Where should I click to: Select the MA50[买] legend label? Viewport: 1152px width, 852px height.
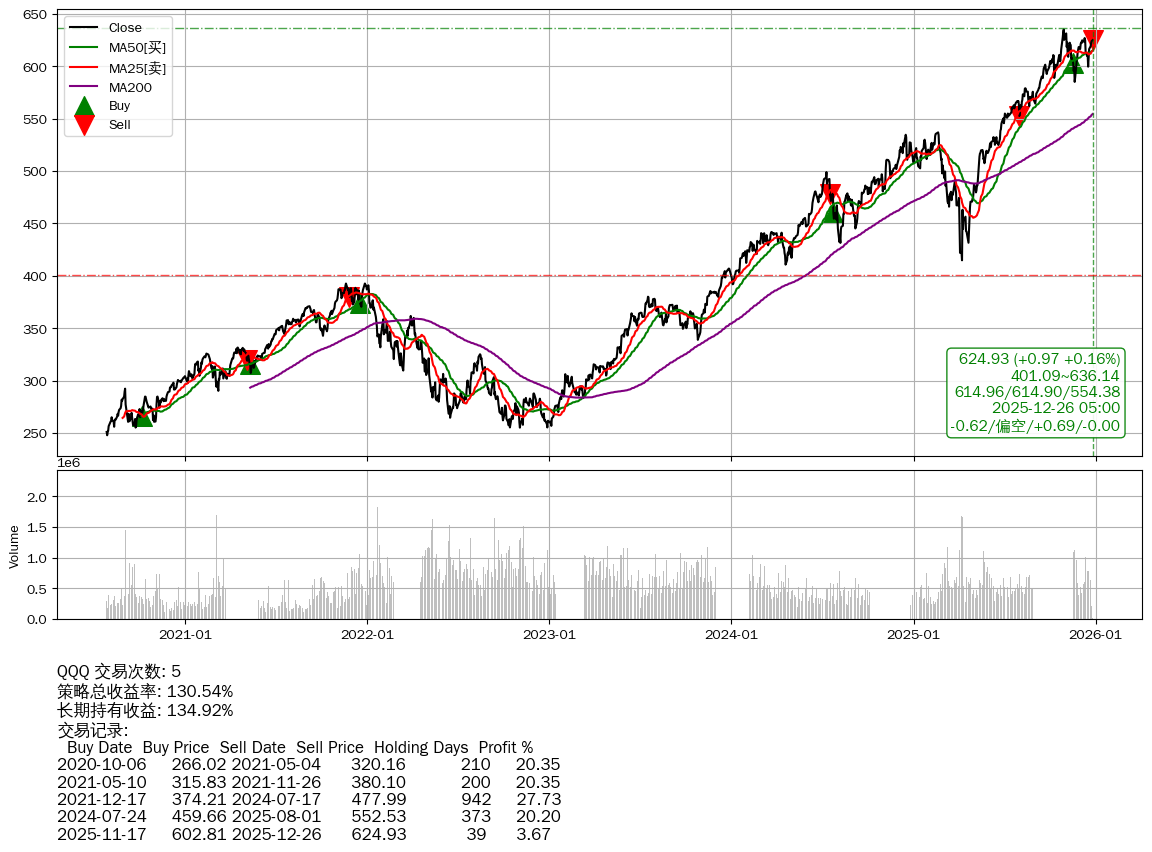137,48
